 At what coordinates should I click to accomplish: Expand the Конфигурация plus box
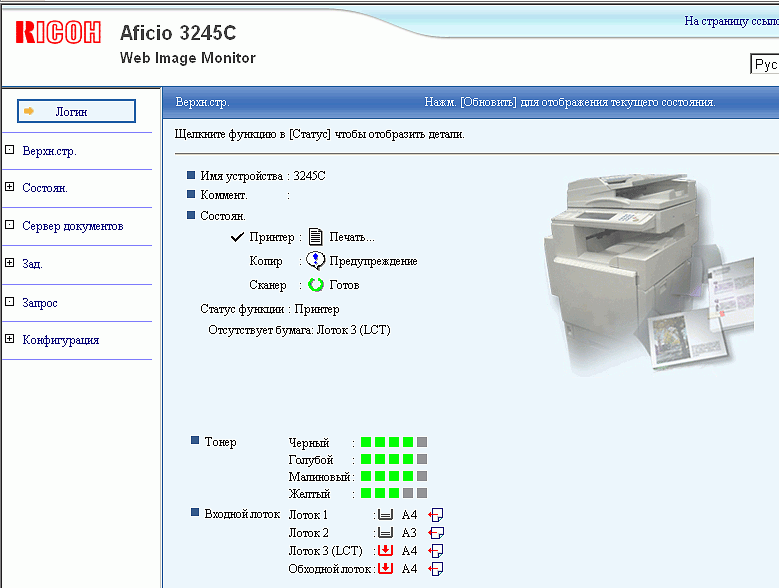coord(10,340)
